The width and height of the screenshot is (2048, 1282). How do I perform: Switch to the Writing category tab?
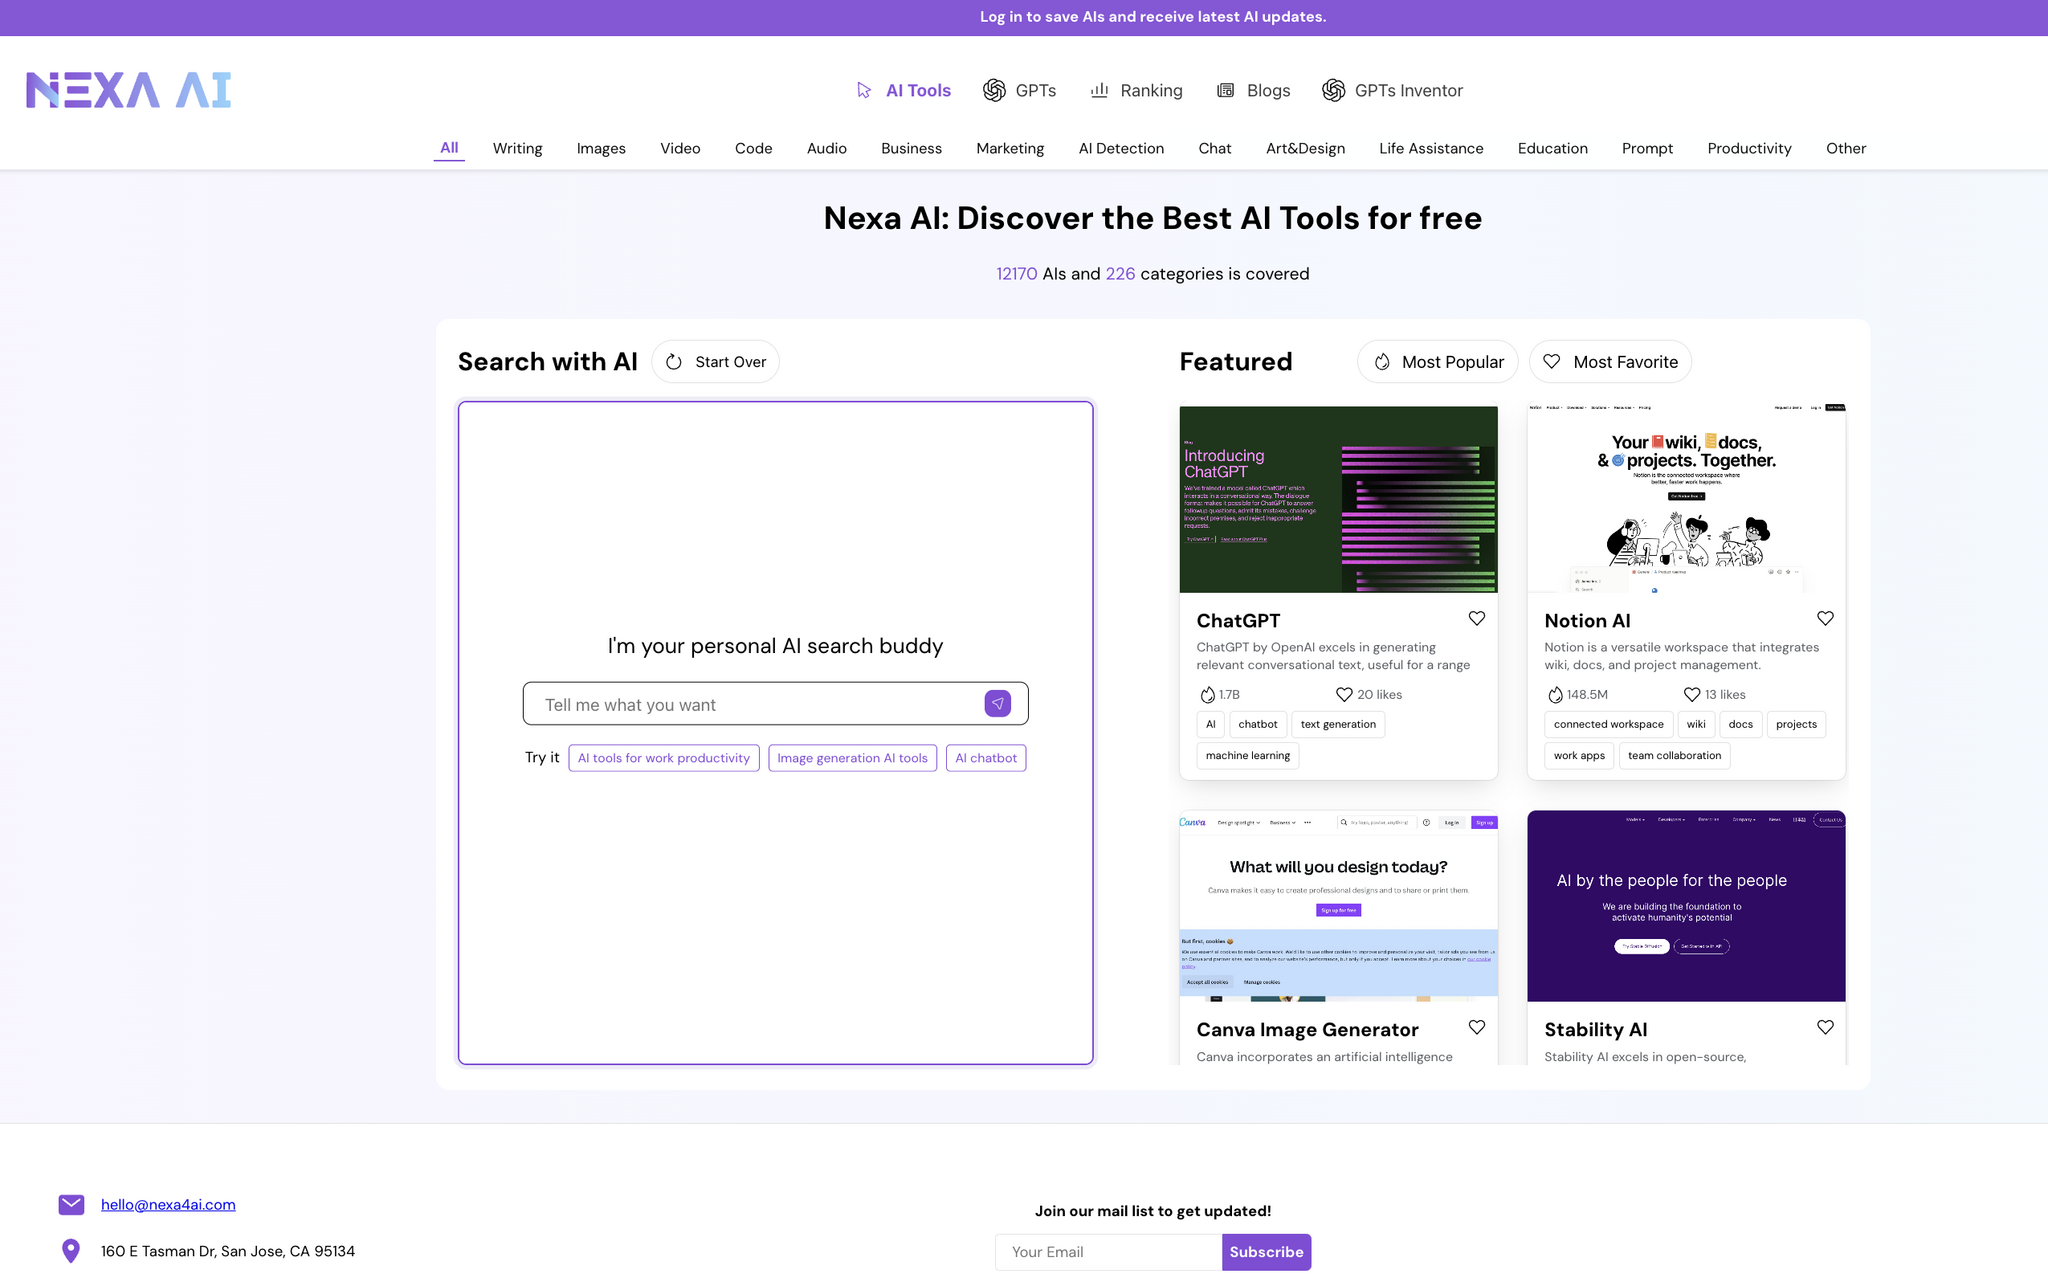[x=517, y=148]
